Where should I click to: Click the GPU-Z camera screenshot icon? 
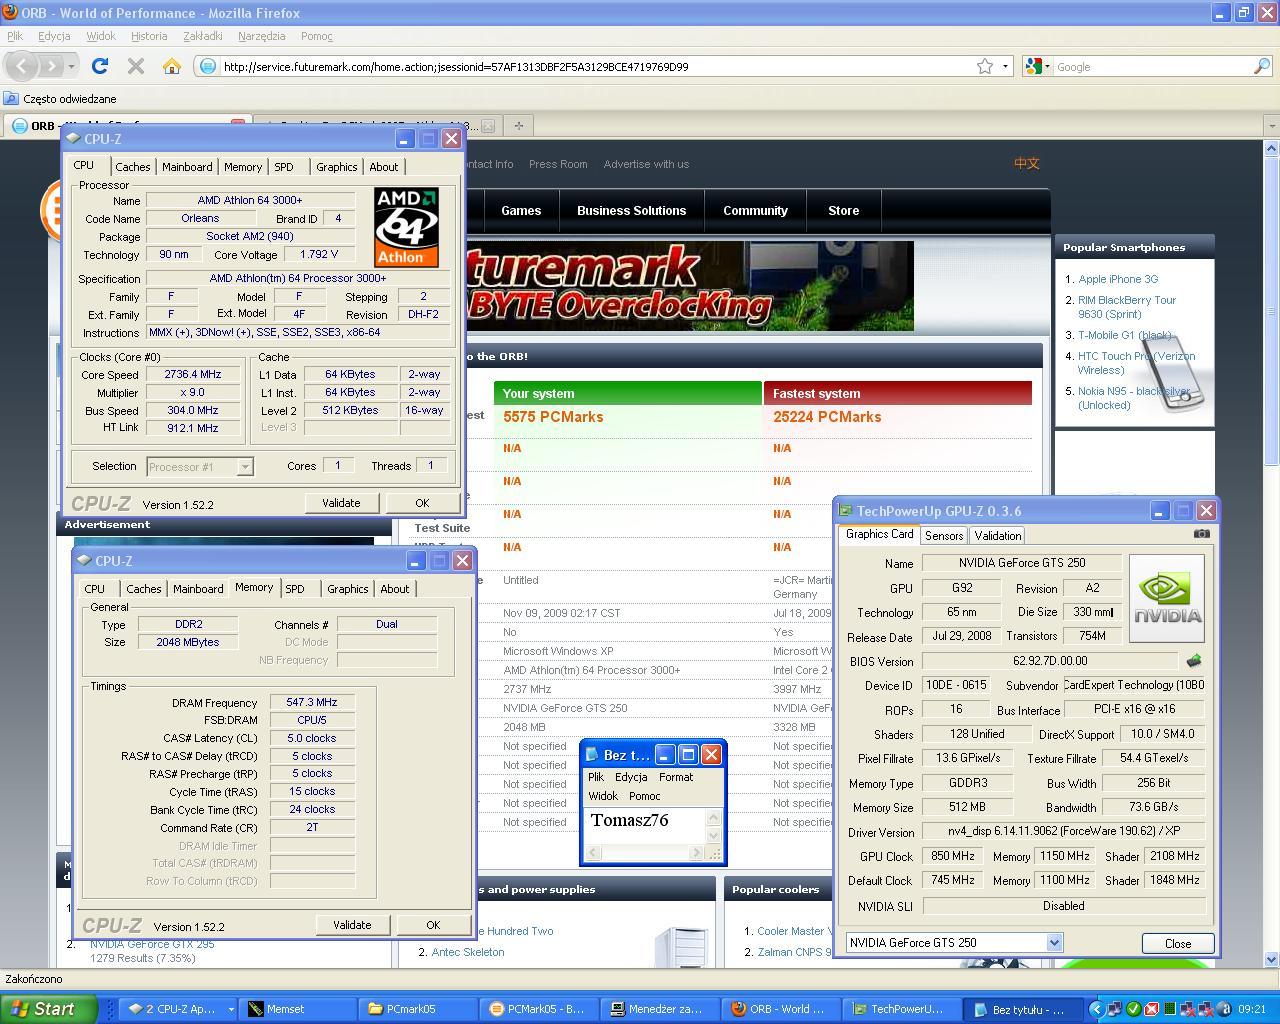click(x=1202, y=533)
